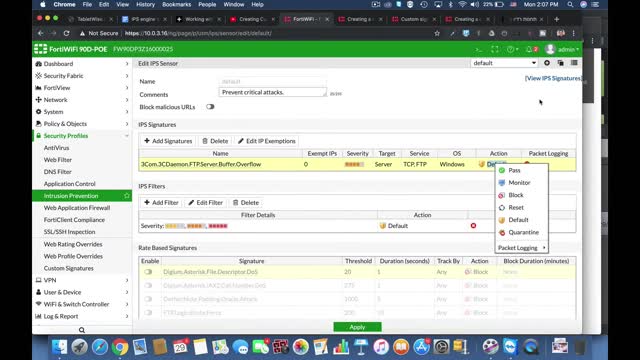Image resolution: width=640 pixels, height=360 pixels.
Task: Expand WiFi & Switch Controller section
Action: [x=82, y=304]
